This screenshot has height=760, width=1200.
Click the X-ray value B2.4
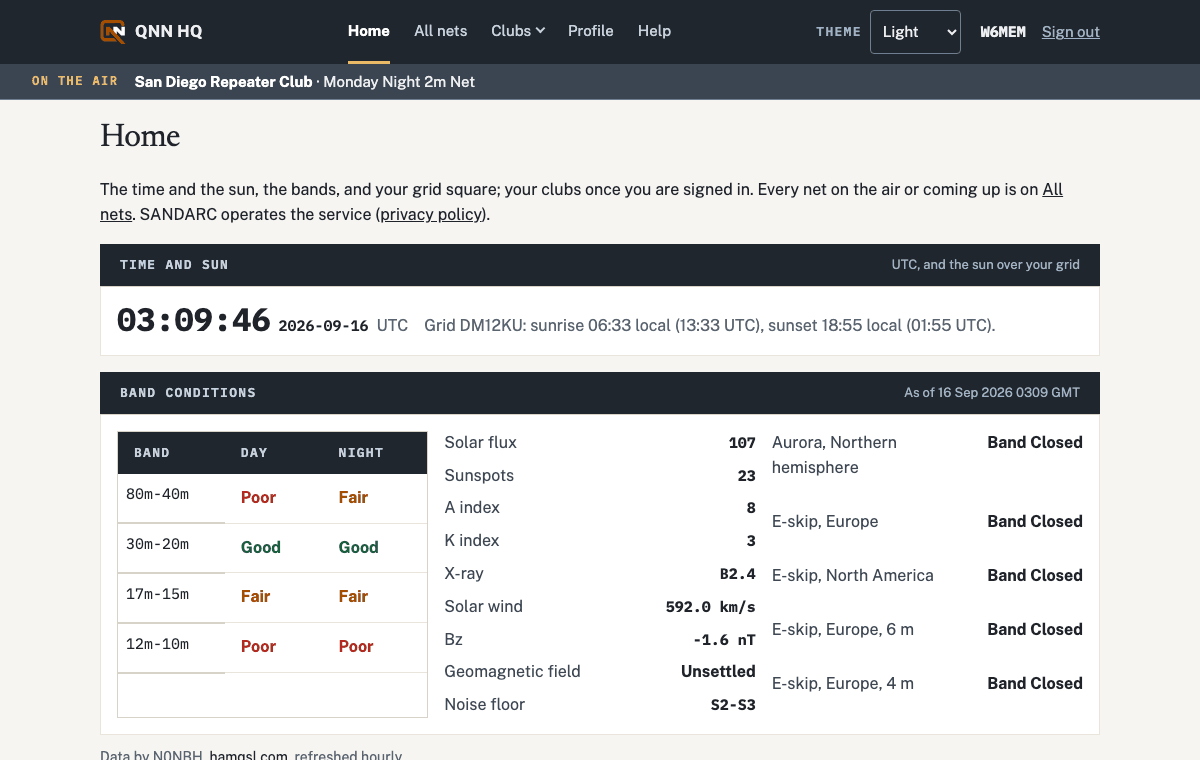[738, 574]
